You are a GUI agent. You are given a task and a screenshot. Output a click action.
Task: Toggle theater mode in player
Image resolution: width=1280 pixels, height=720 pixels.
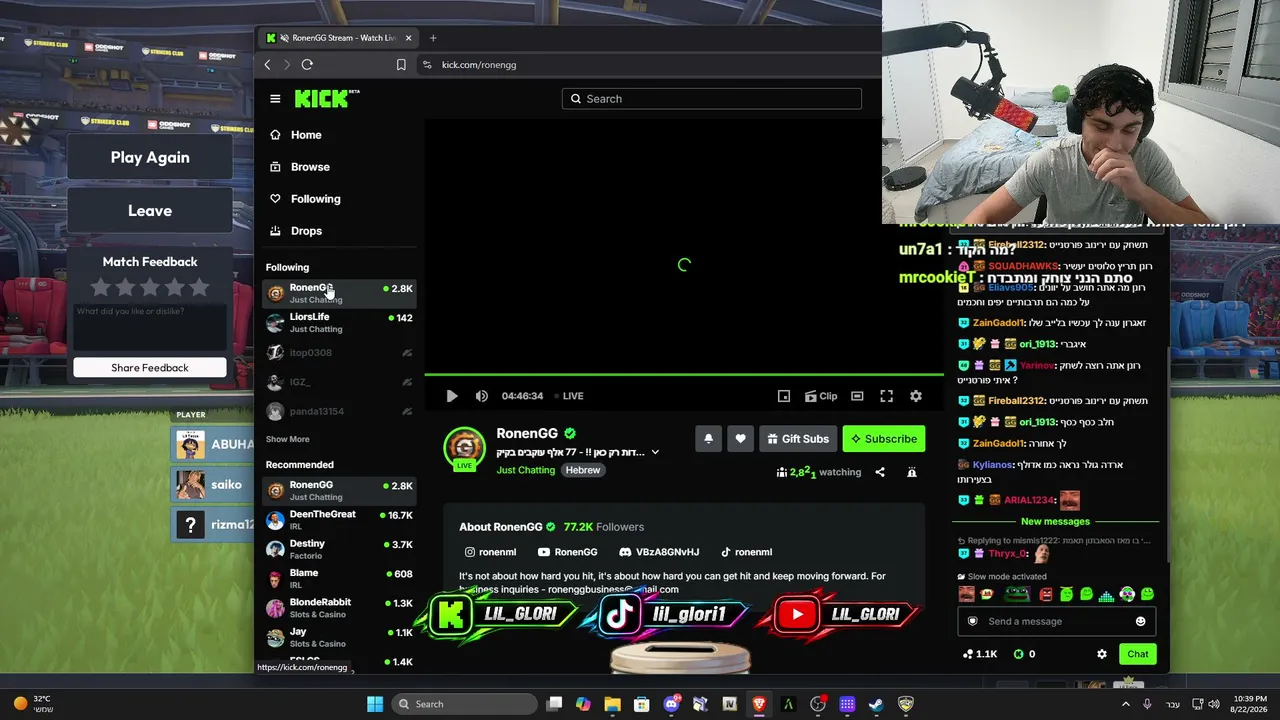tap(857, 396)
